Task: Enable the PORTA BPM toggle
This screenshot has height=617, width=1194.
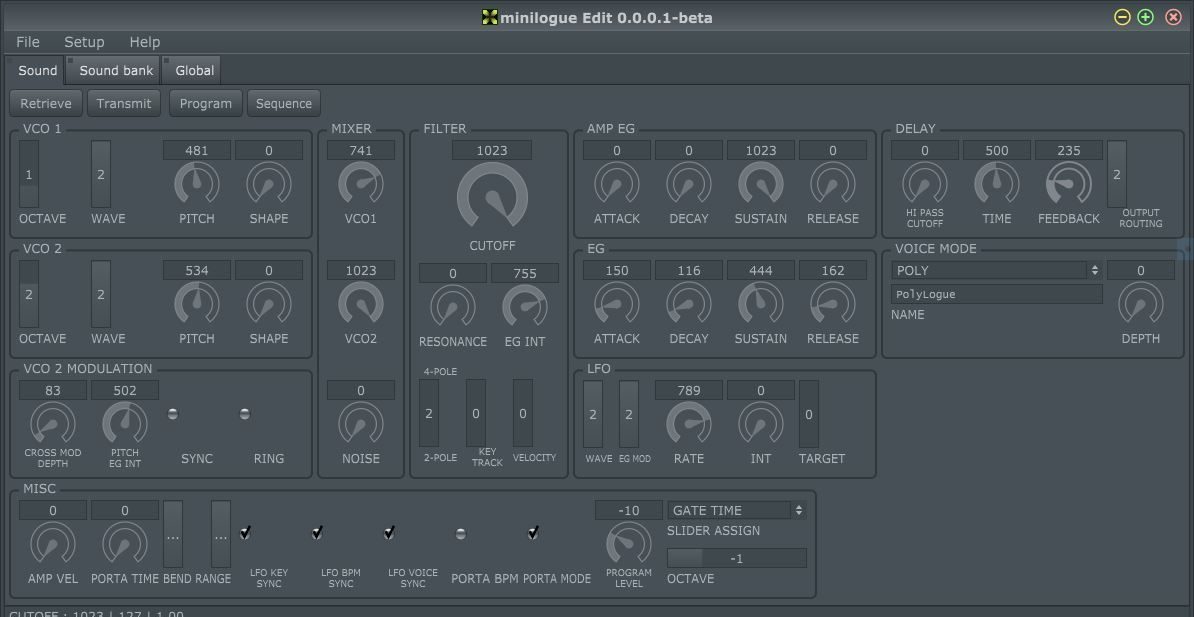Action: (461, 533)
